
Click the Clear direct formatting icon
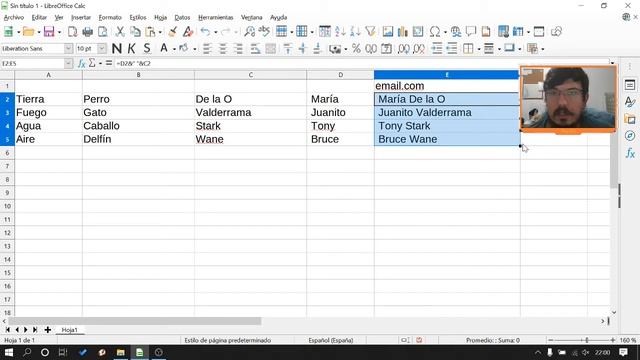(x=188, y=31)
